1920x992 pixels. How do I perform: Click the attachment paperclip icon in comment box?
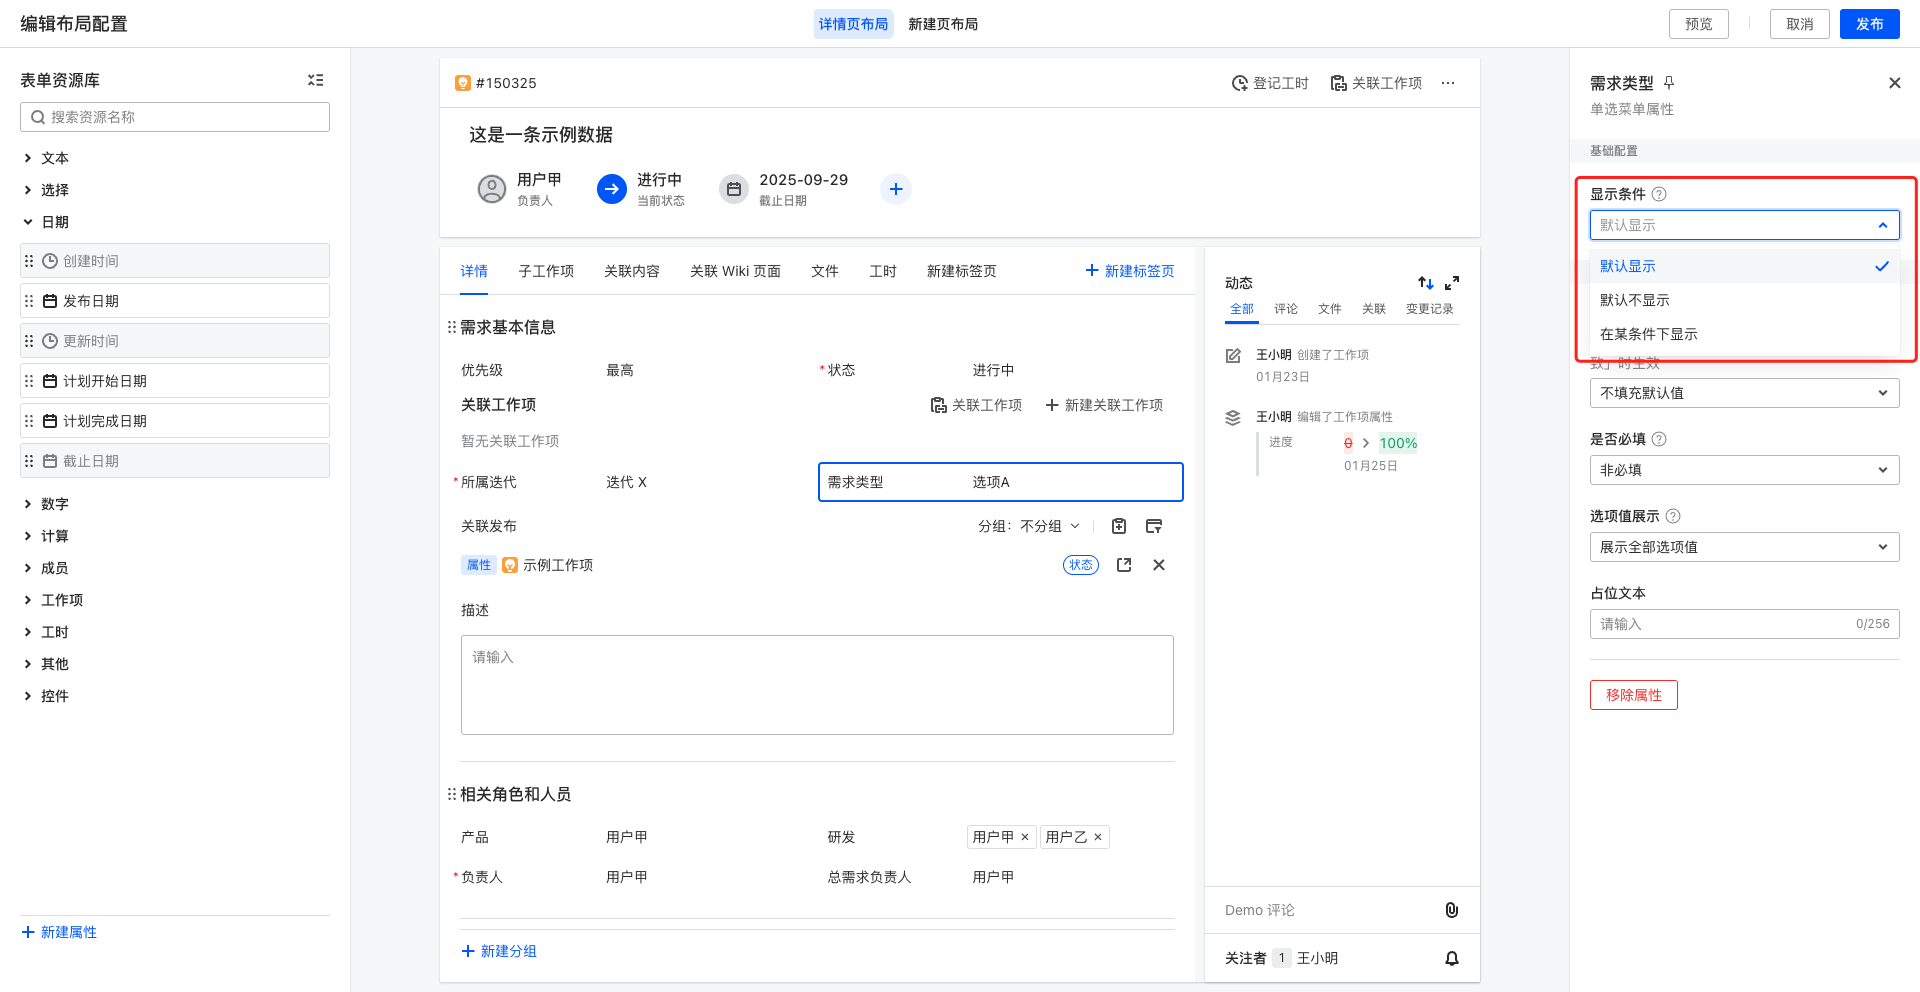click(x=1452, y=910)
